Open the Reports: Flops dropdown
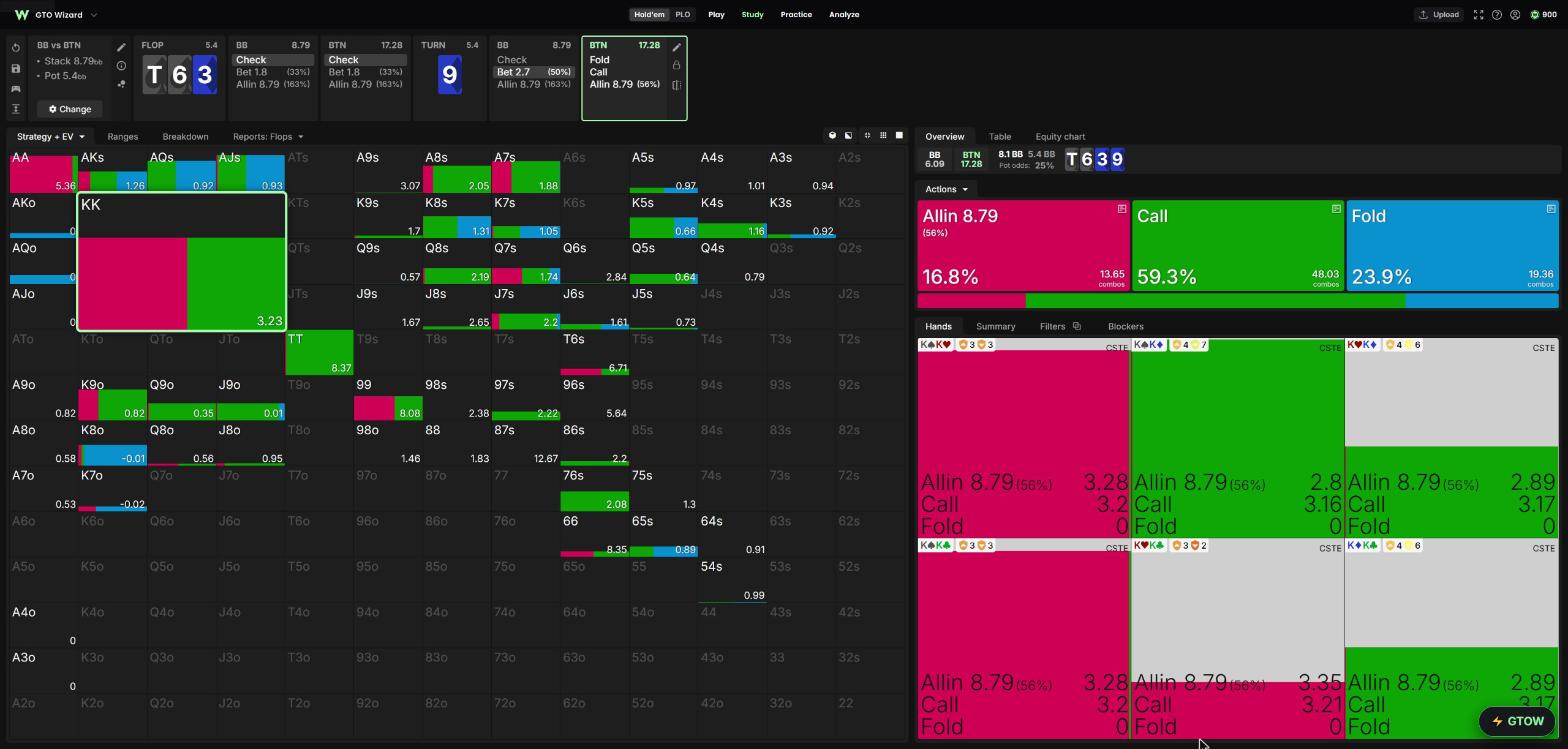Viewport: 1568px width, 749px height. click(268, 137)
